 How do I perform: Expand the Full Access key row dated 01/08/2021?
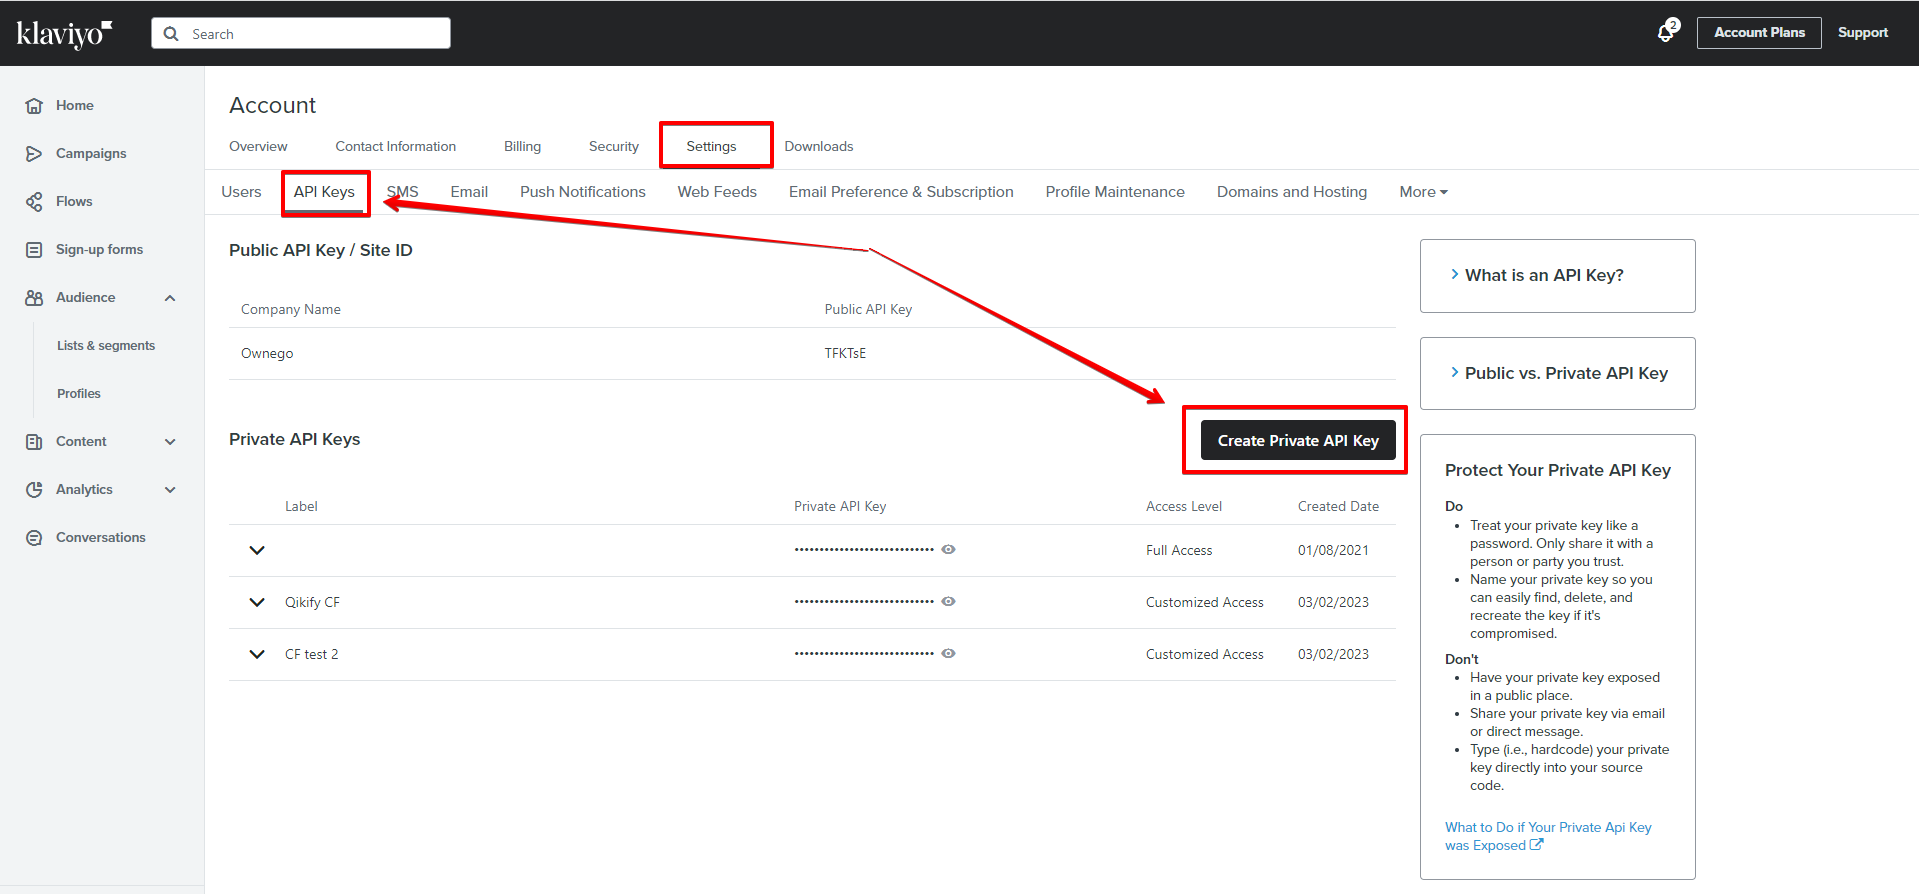tap(257, 550)
